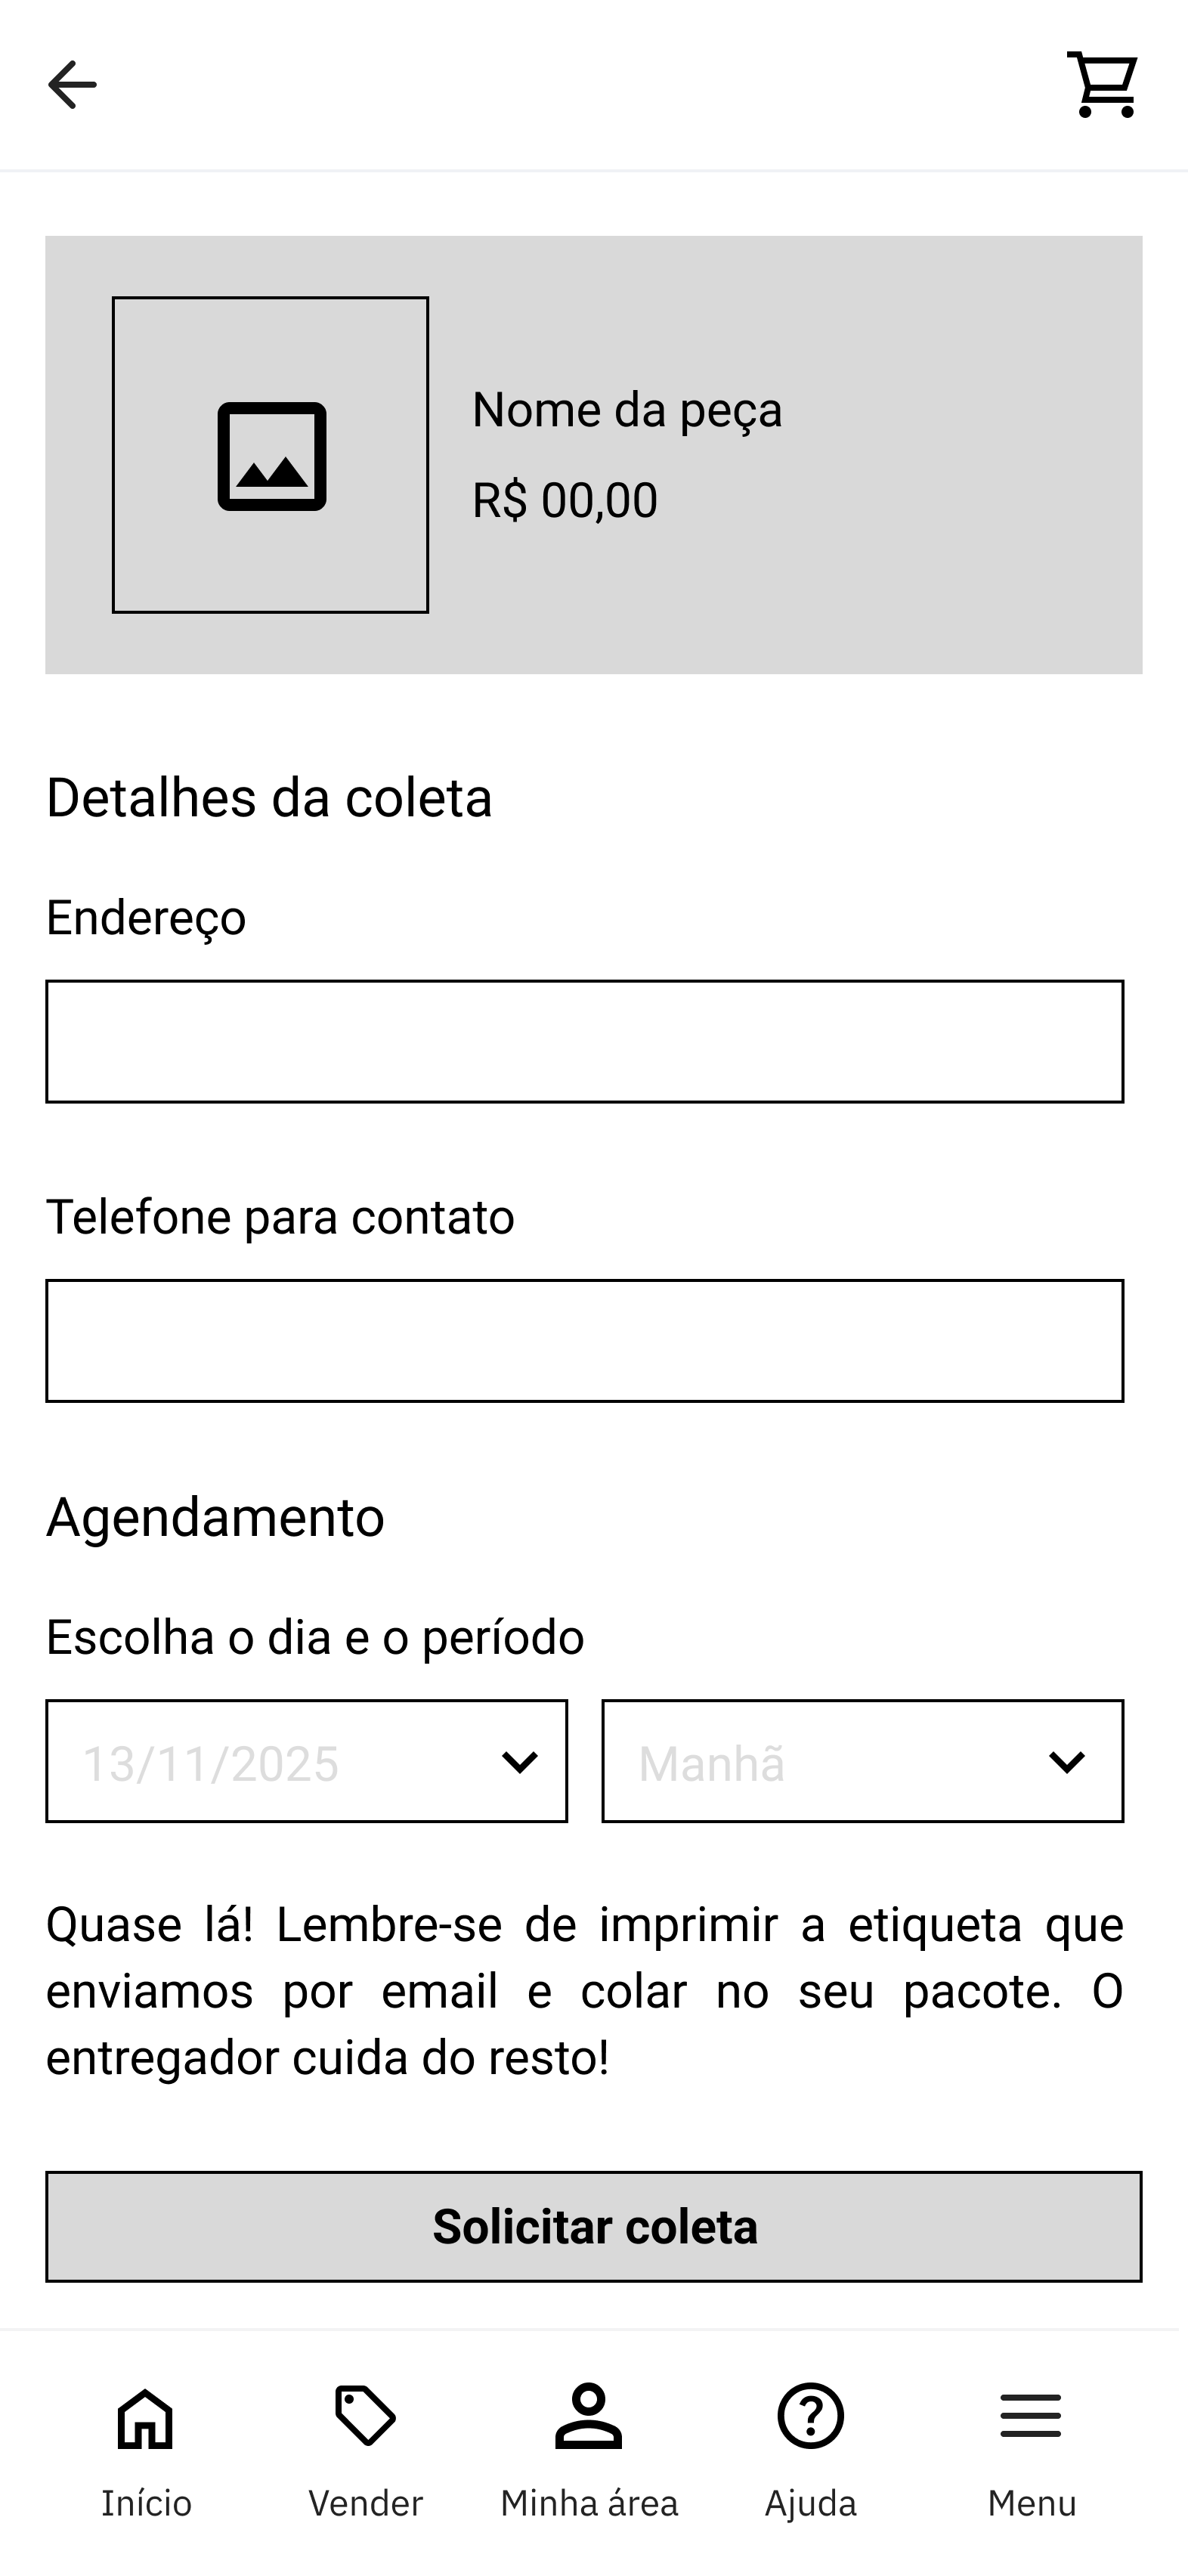Click the date dropdown chevron arrow
This screenshot has width=1188, height=2576.
[x=520, y=1761]
